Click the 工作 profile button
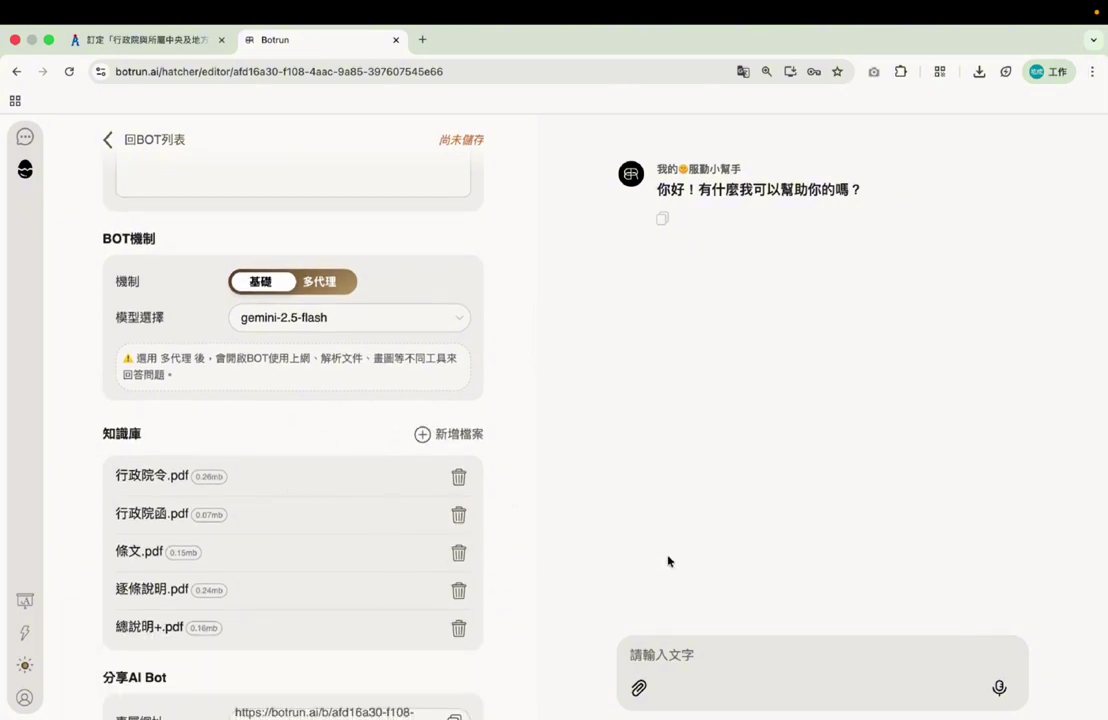Image resolution: width=1108 pixels, height=720 pixels. pos(1049,71)
